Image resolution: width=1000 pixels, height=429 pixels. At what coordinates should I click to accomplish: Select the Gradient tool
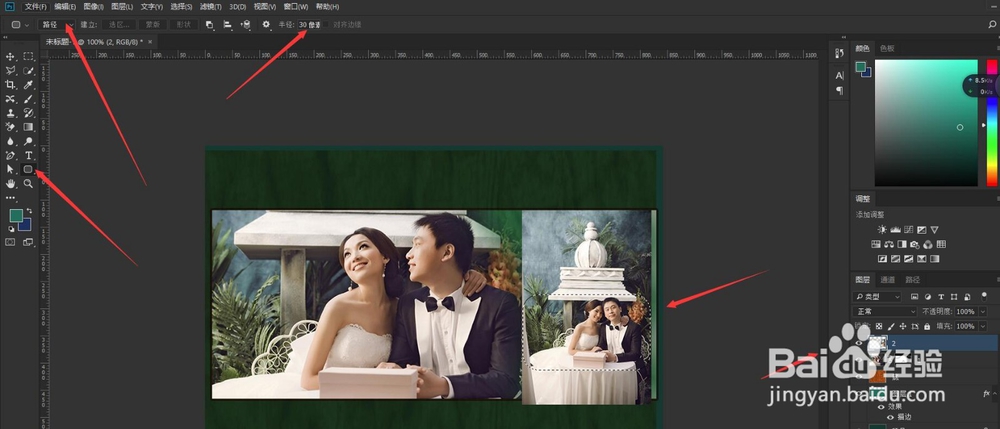tap(28, 127)
